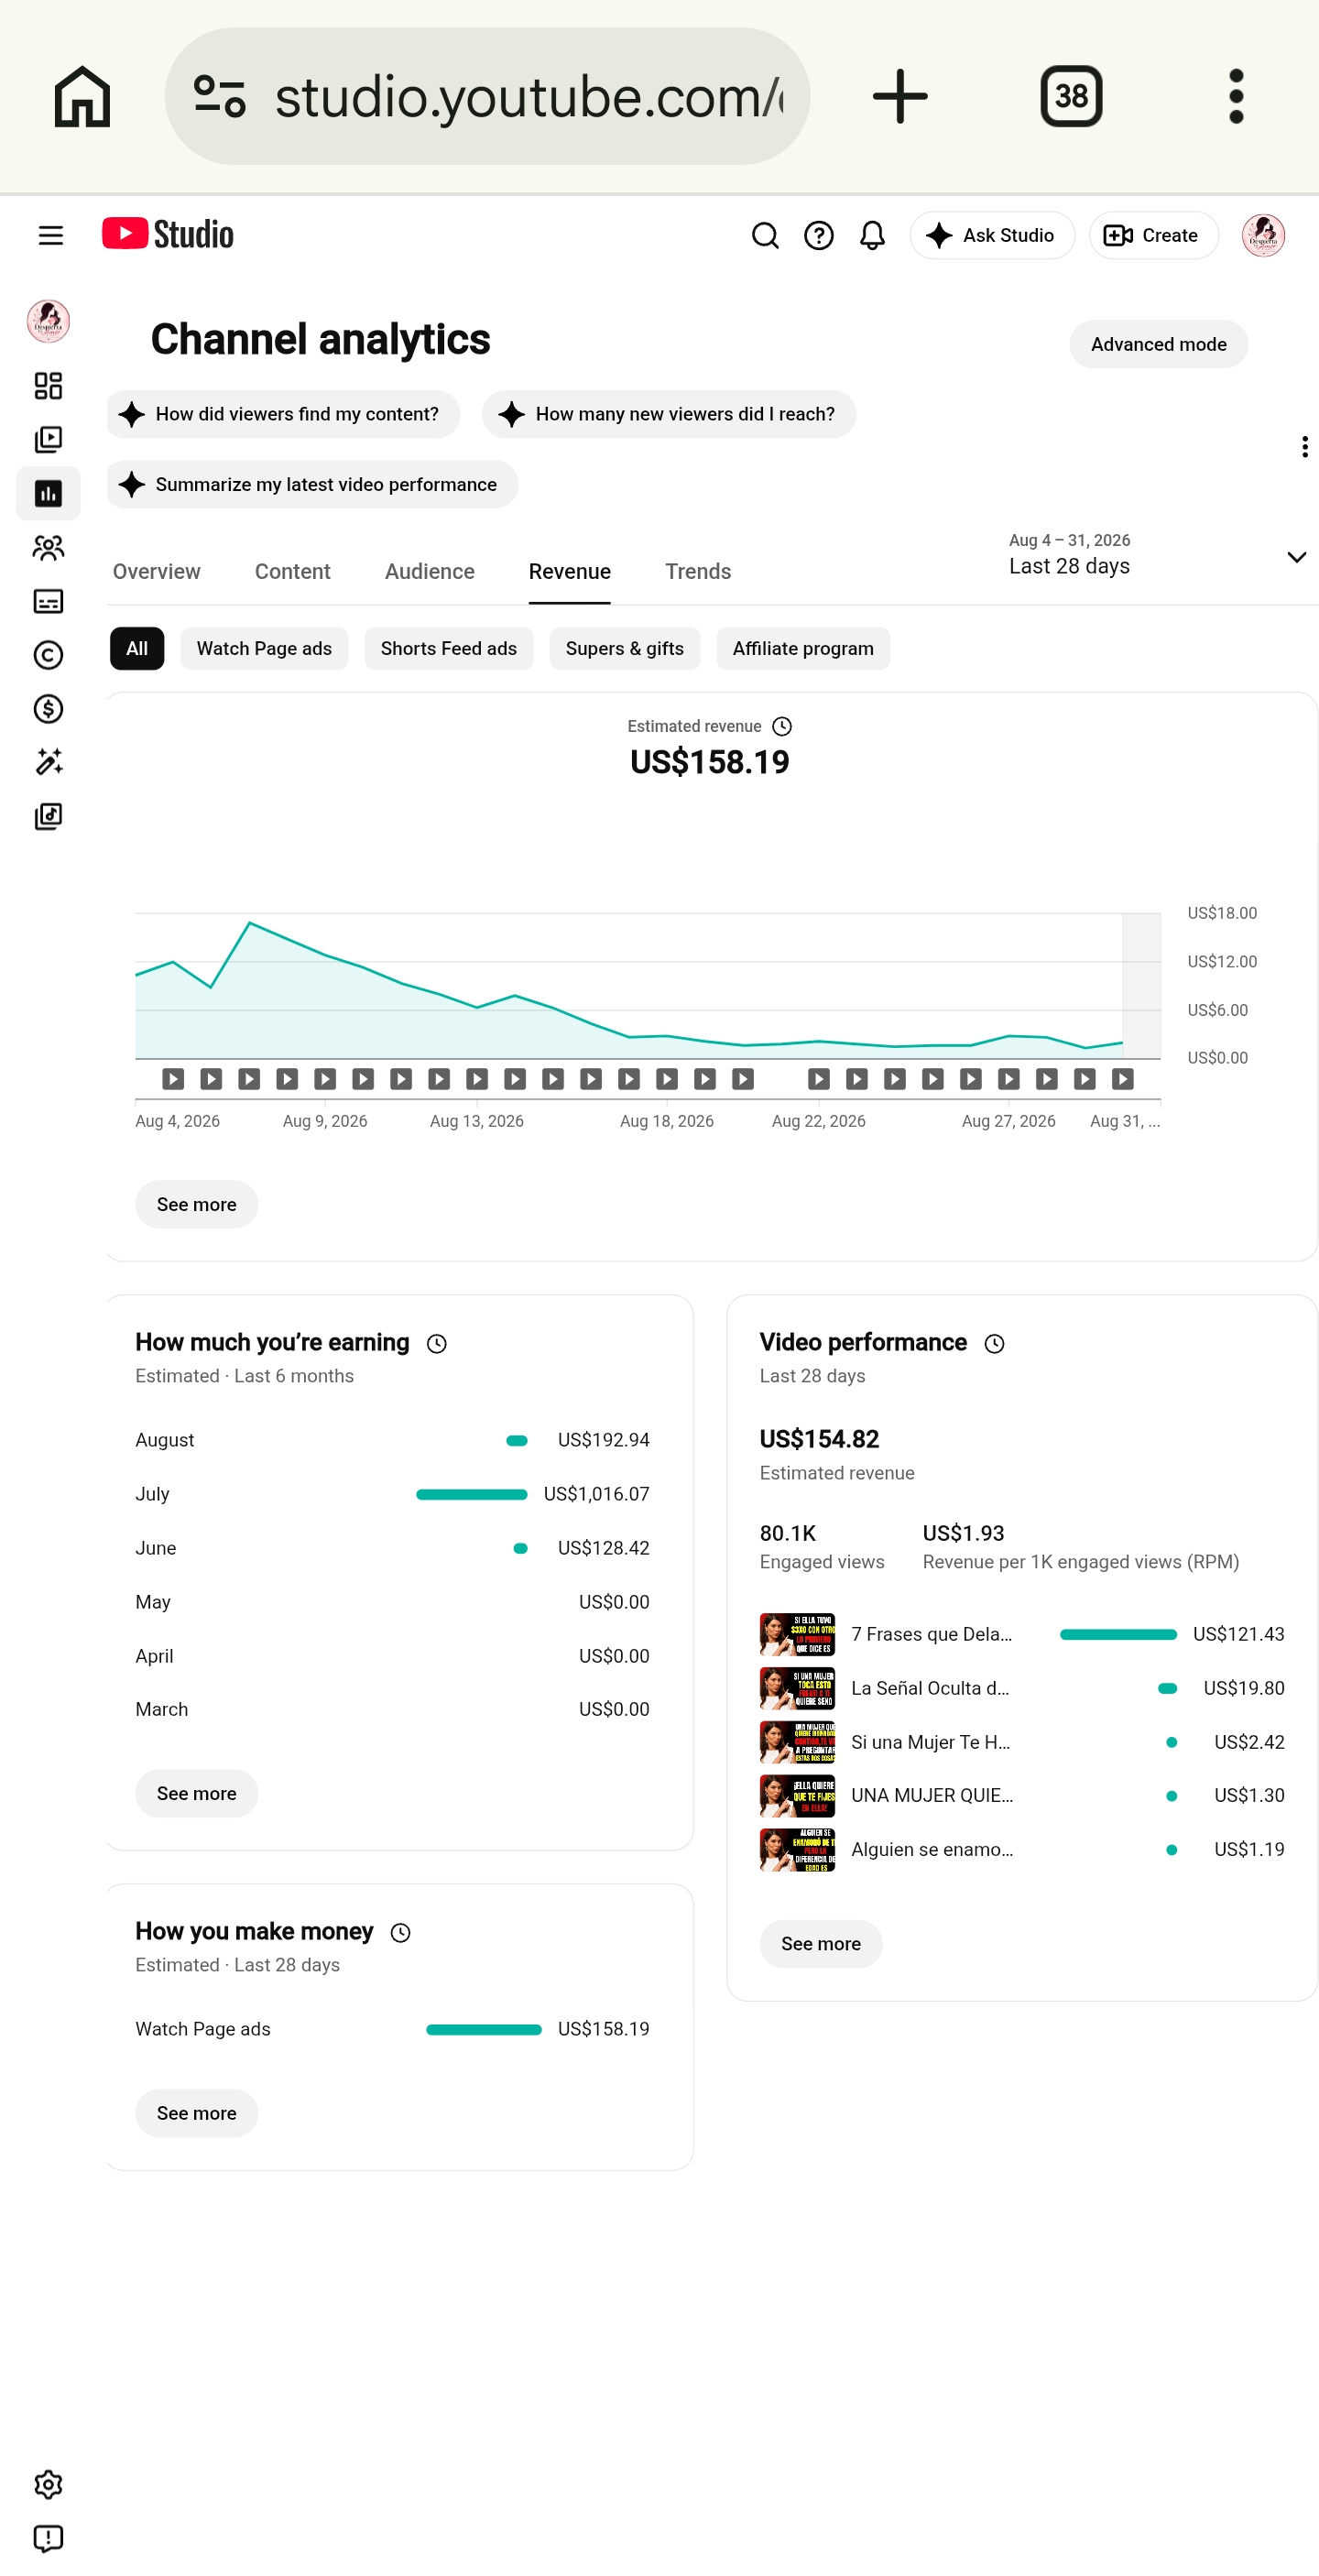Switch to the Audience tab

(x=430, y=571)
